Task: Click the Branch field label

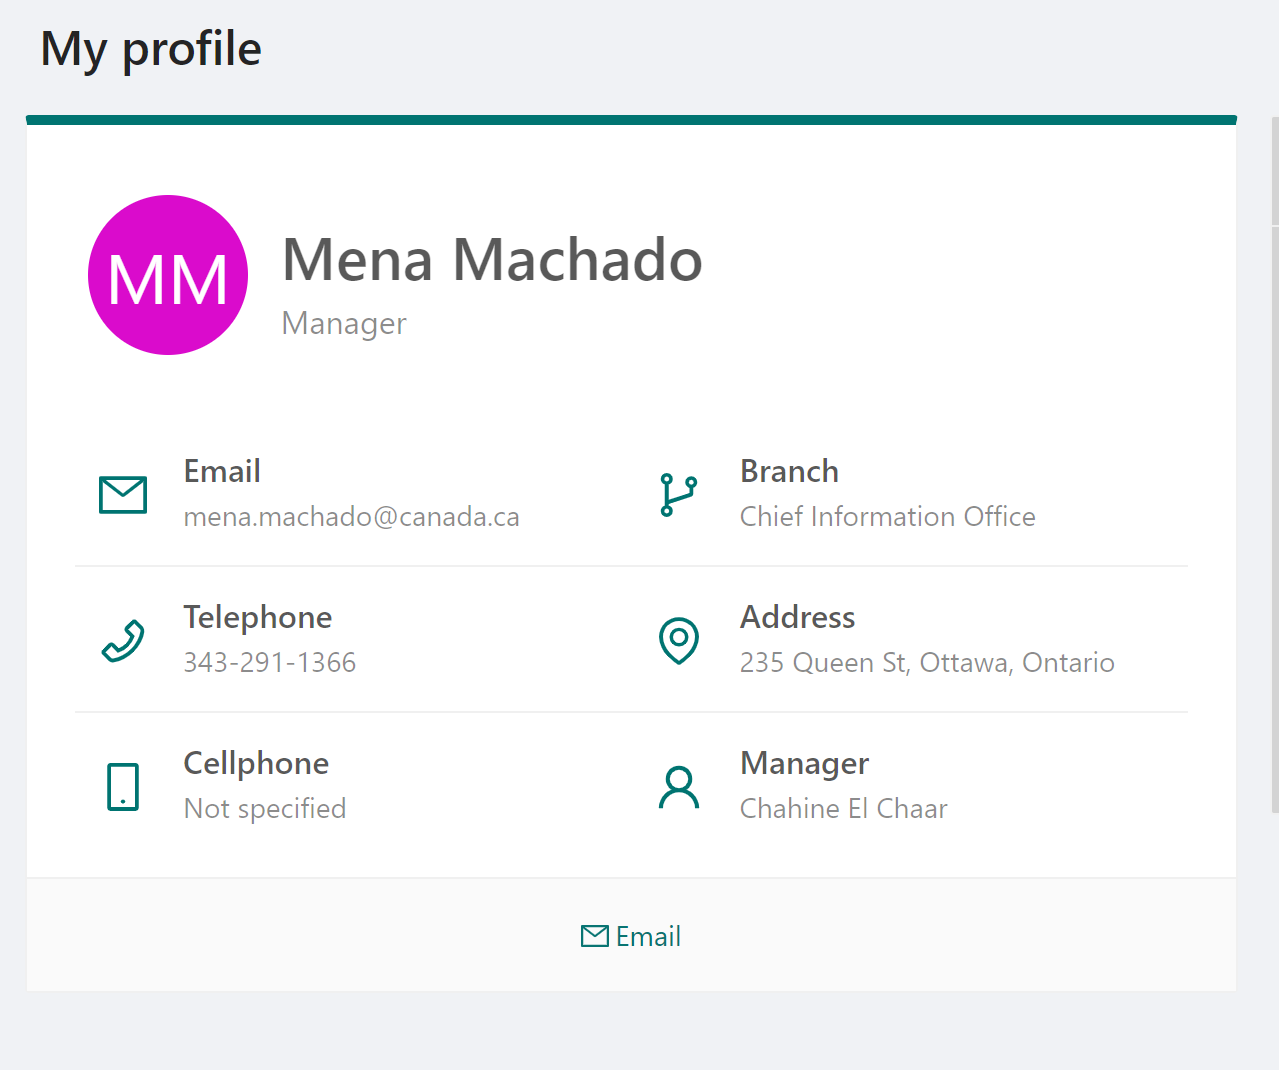Action: 789,472
